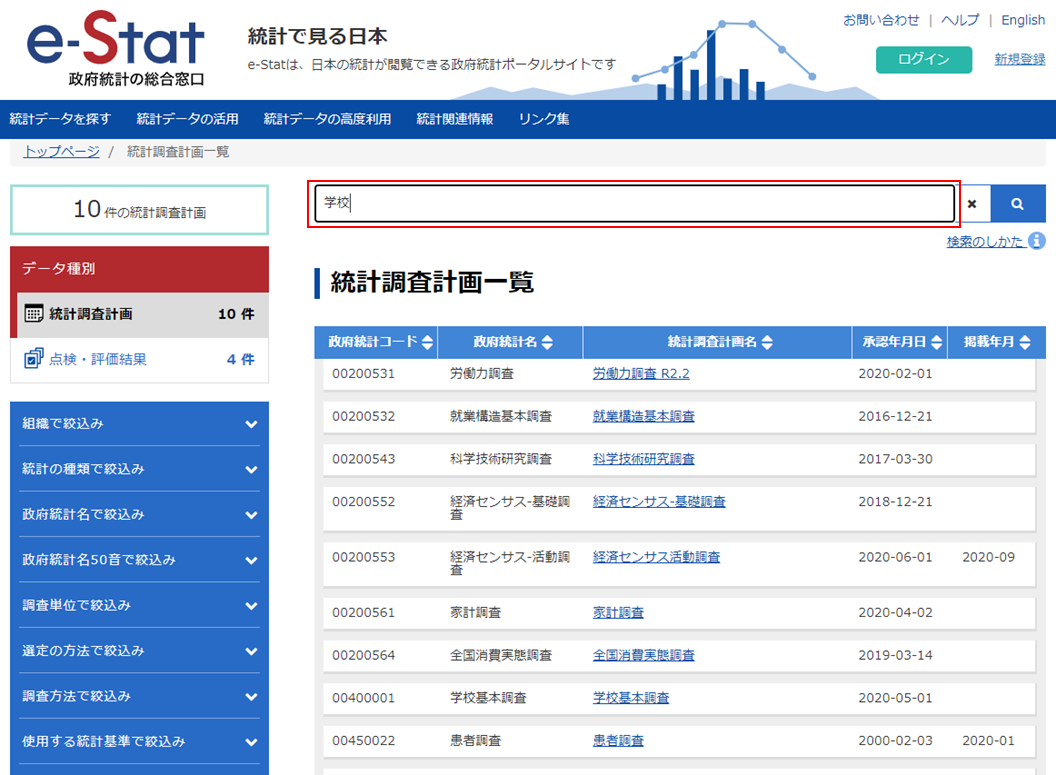Open お問い合わせ link

(881, 20)
